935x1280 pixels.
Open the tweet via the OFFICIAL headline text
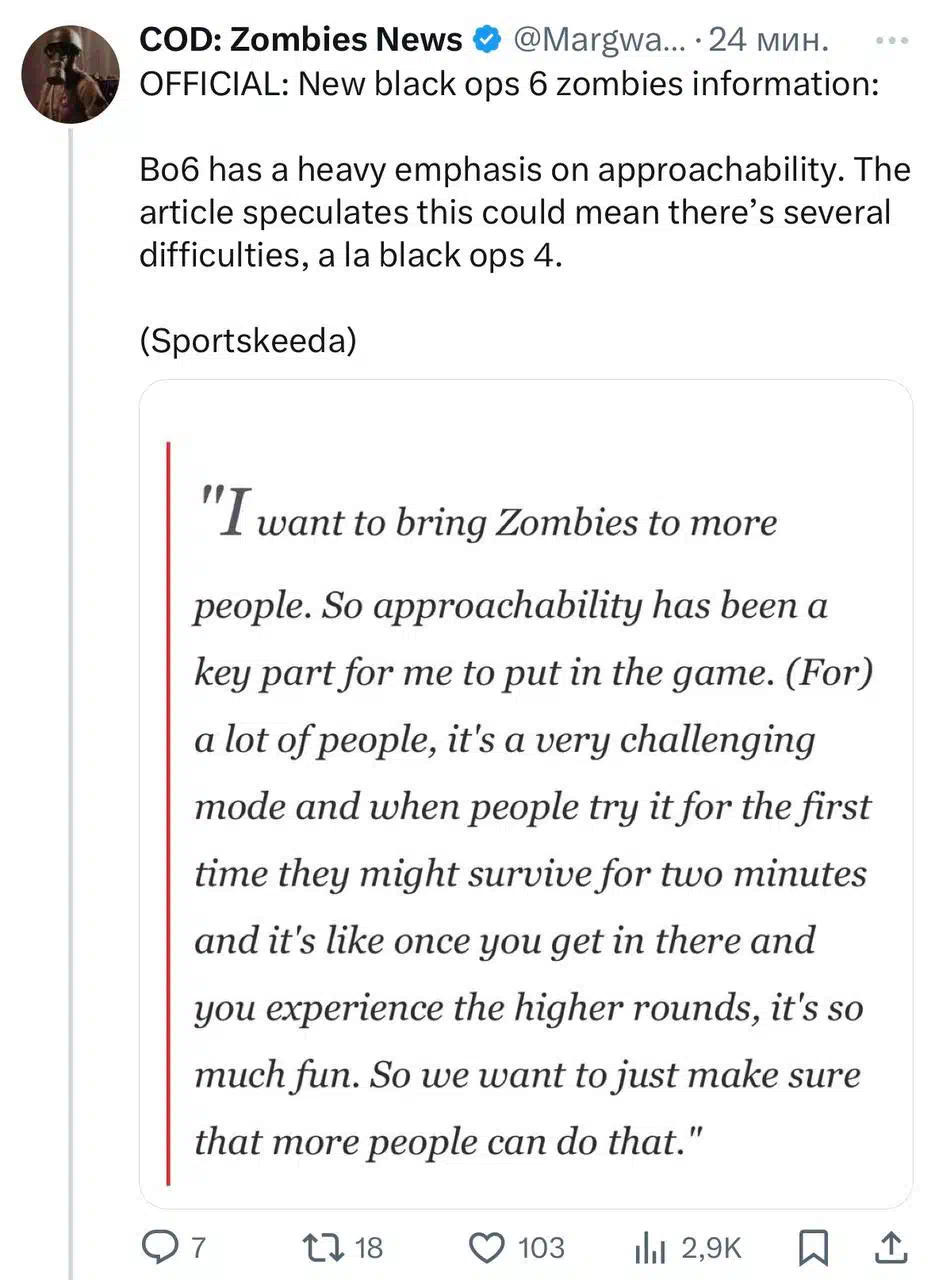tap(509, 85)
